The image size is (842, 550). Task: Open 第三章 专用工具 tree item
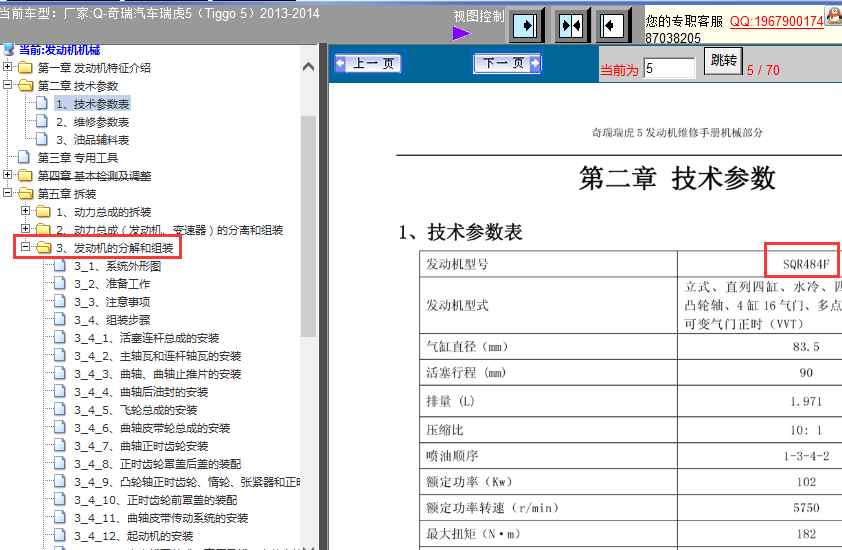tap(77, 158)
